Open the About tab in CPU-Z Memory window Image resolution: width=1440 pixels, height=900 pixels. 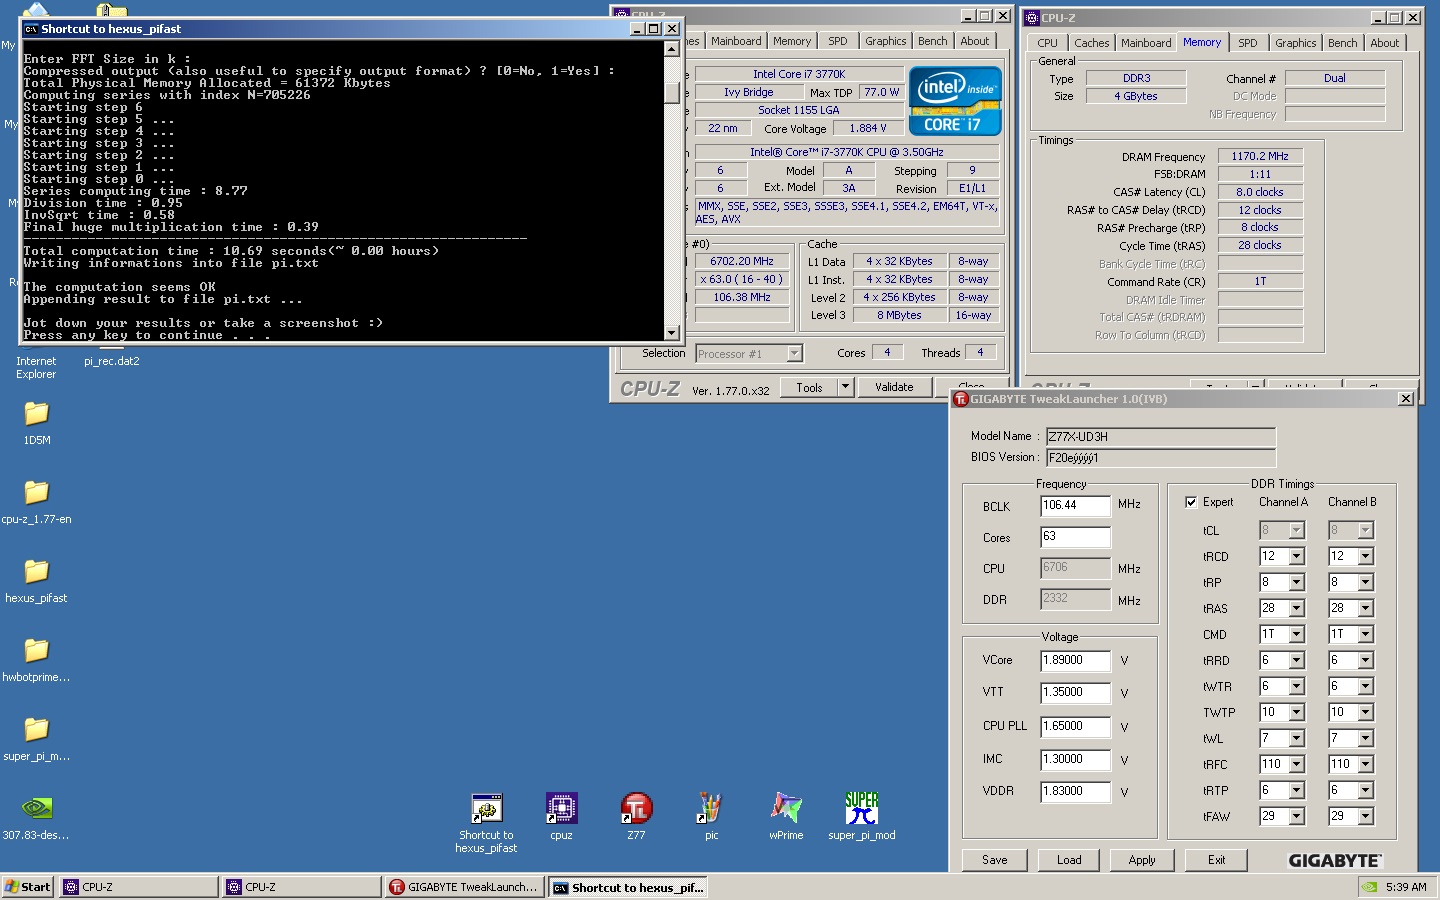[1384, 43]
